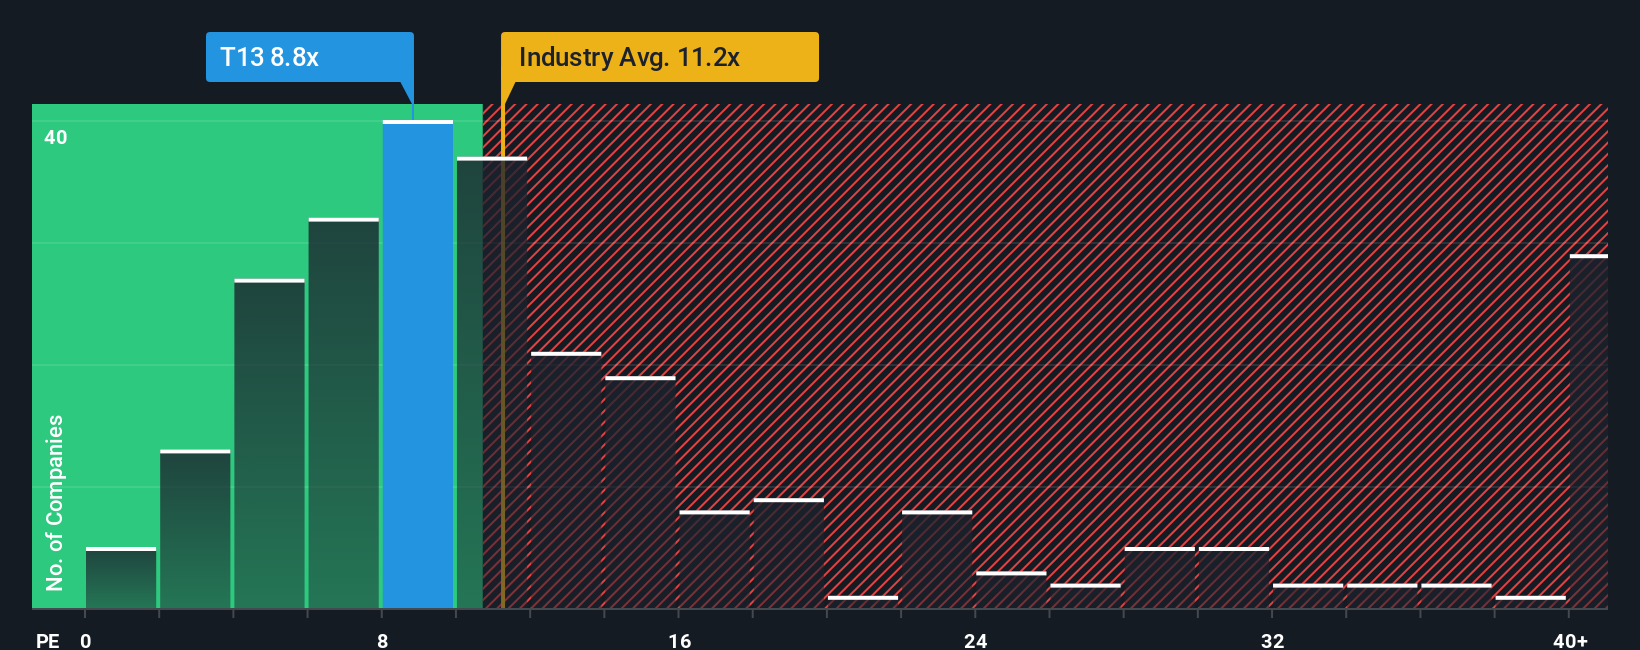Click the PE axis label
1640x650 pixels.
click(48, 640)
